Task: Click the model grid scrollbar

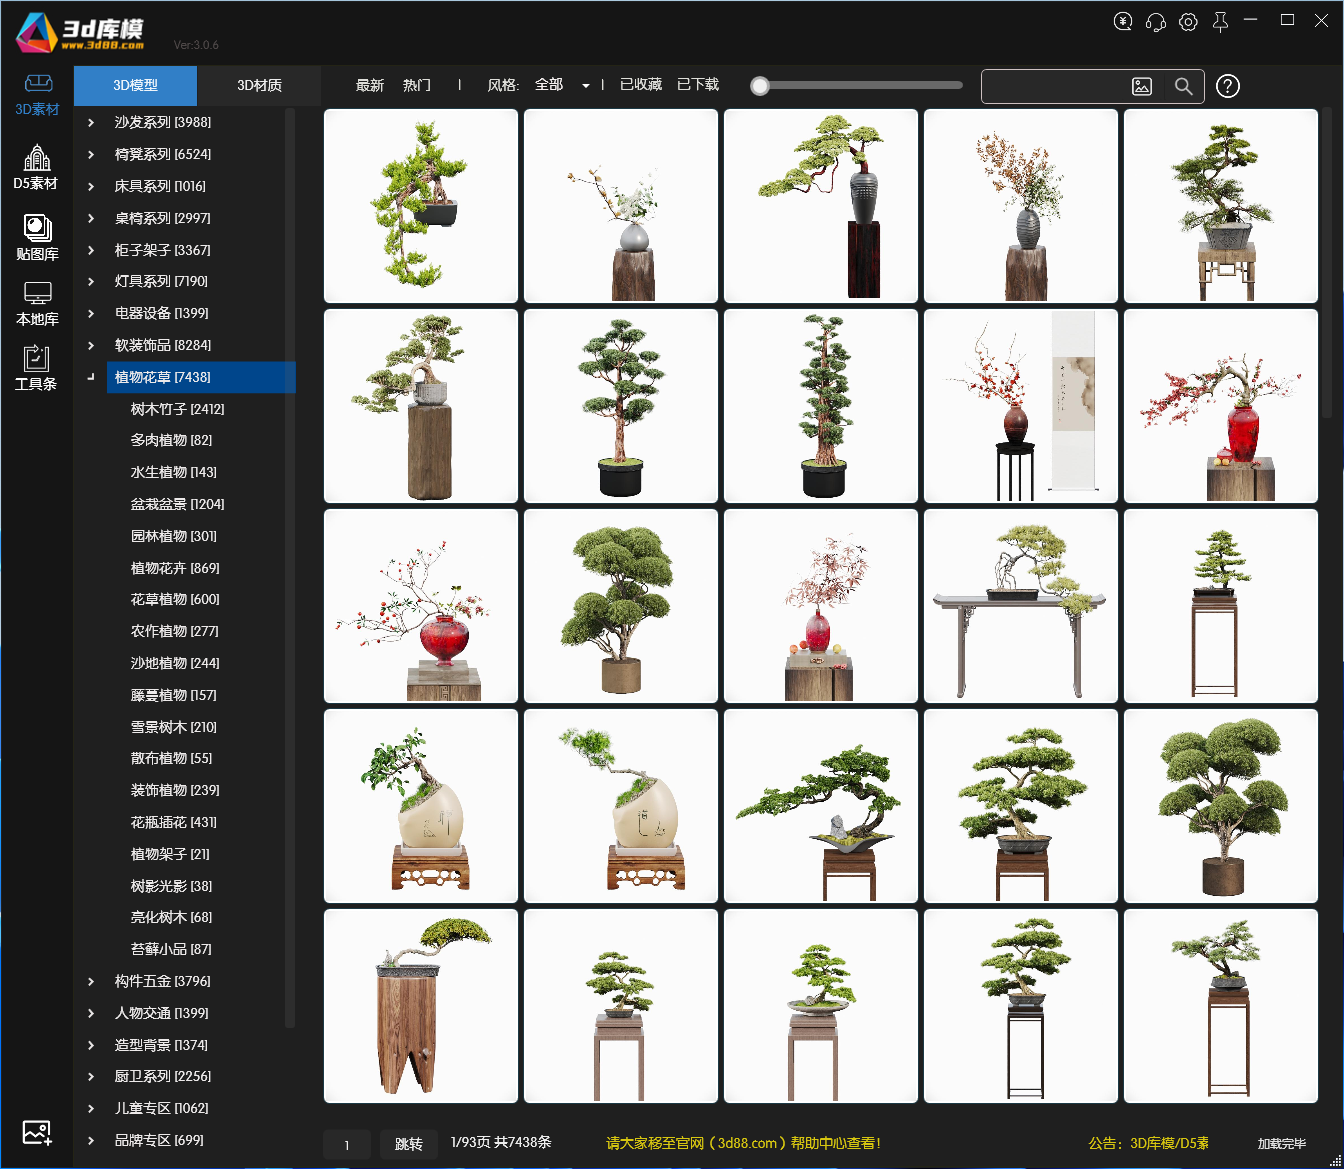Action: click(1327, 262)
